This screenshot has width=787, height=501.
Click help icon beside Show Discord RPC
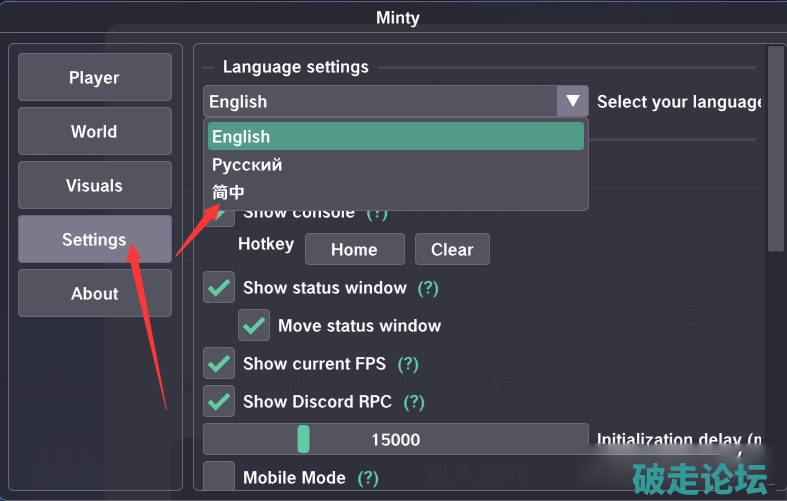pyautogui.click(x=414, y=402)
